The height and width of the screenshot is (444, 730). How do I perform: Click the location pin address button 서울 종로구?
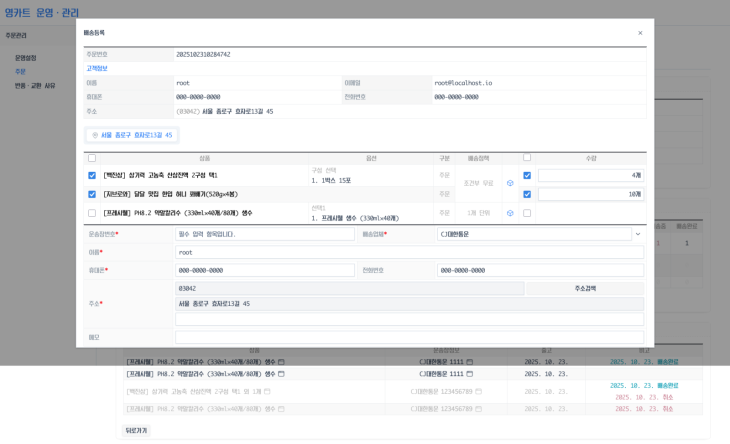(131, 135)
